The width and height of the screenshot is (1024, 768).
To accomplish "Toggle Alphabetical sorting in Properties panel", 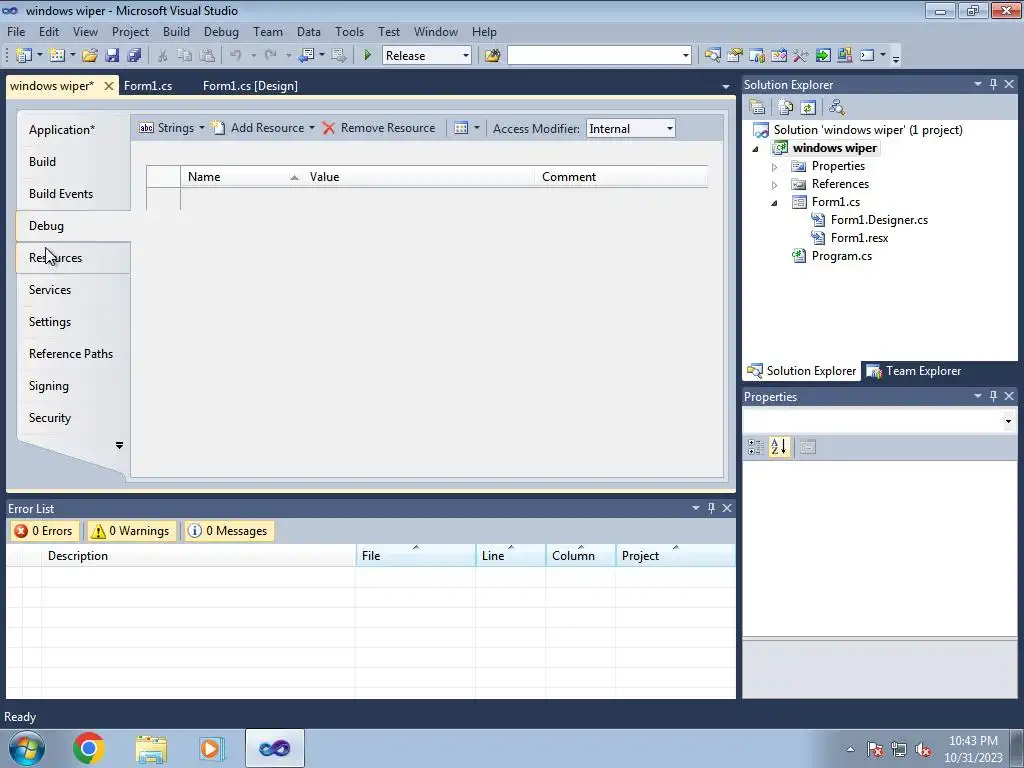I will (x=779, y=447).
